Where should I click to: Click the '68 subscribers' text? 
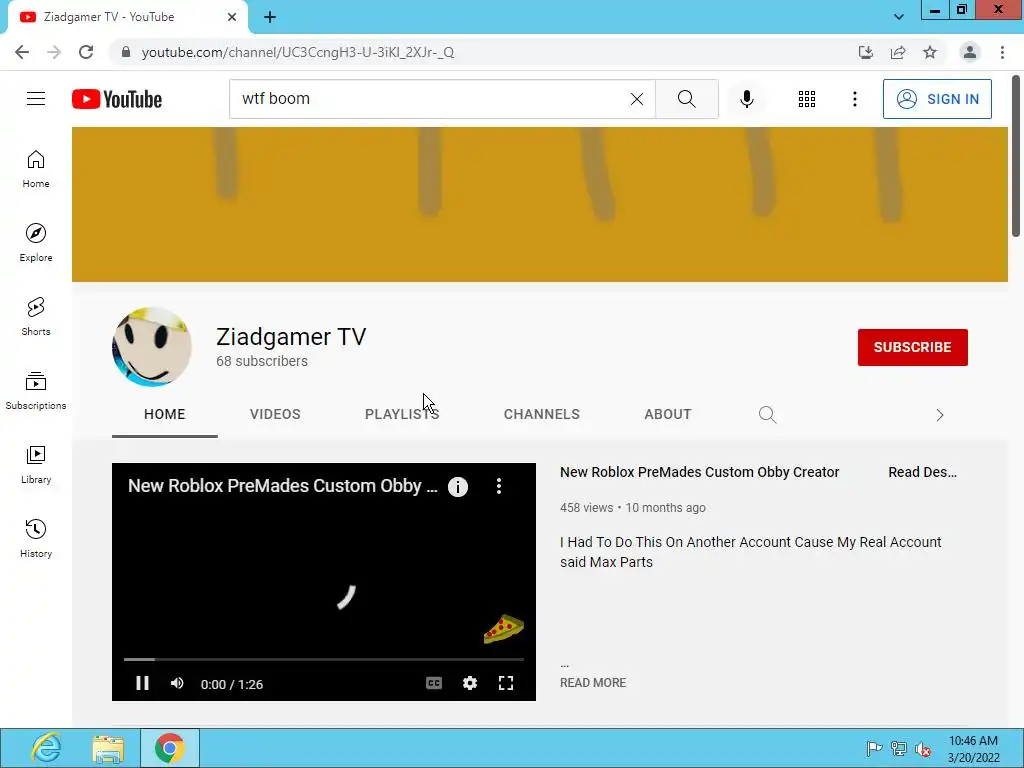tap(262, 361)
